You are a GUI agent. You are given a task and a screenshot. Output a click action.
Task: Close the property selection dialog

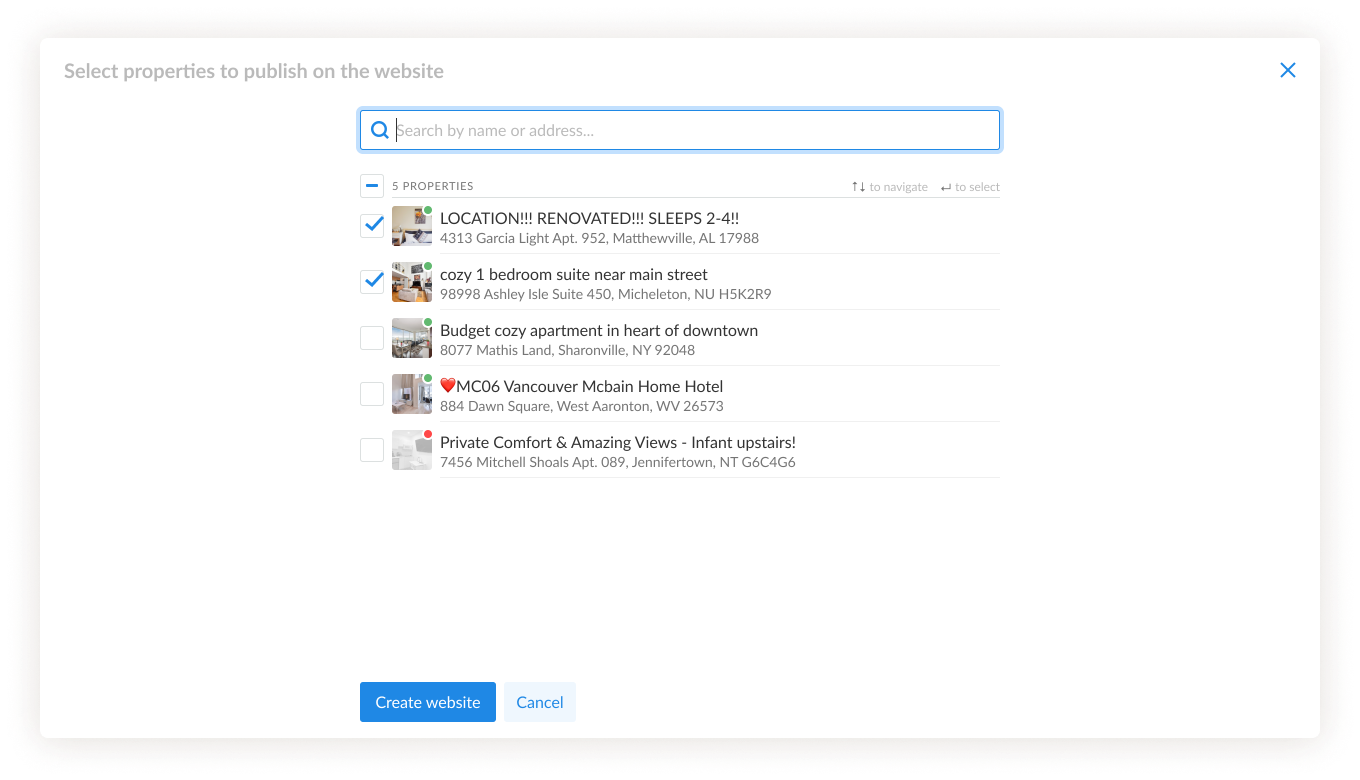click(x=1288, y=70)
